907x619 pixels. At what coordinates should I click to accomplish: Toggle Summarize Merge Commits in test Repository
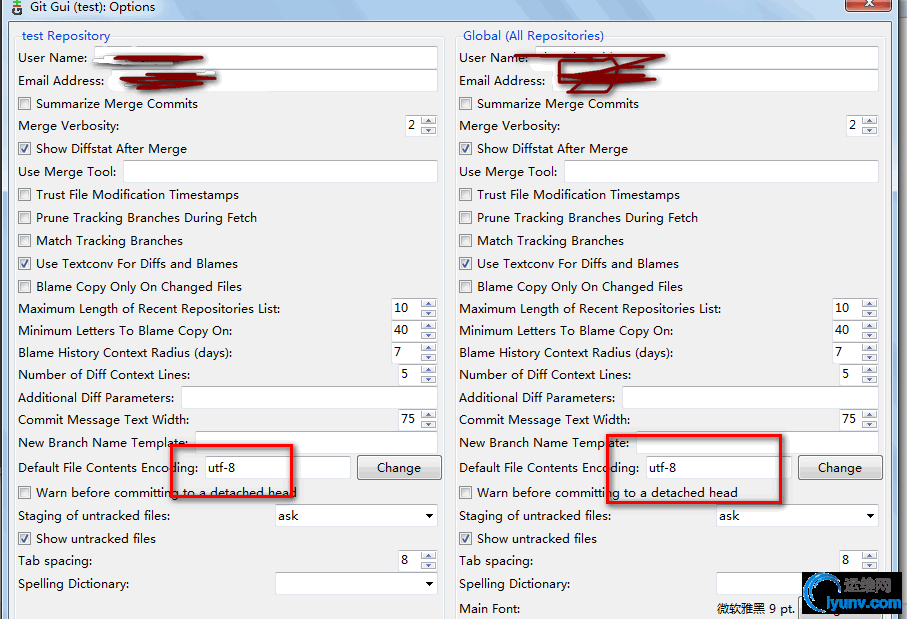(x=24, y=104)
